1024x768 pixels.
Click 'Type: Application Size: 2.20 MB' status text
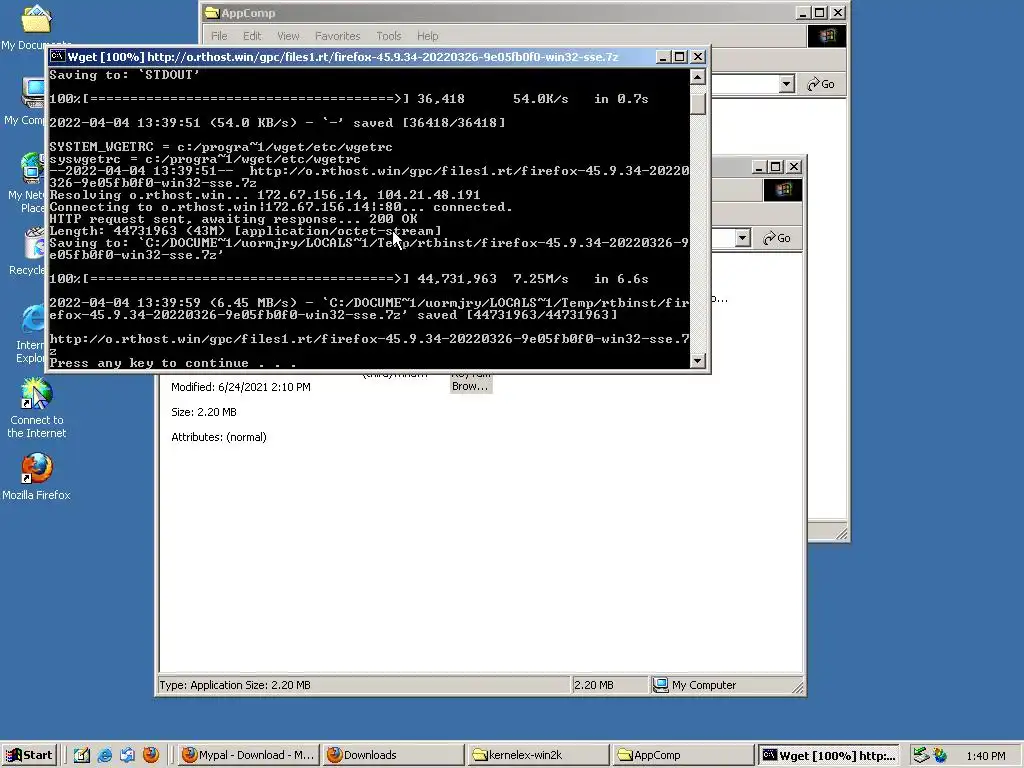(234, 684)
